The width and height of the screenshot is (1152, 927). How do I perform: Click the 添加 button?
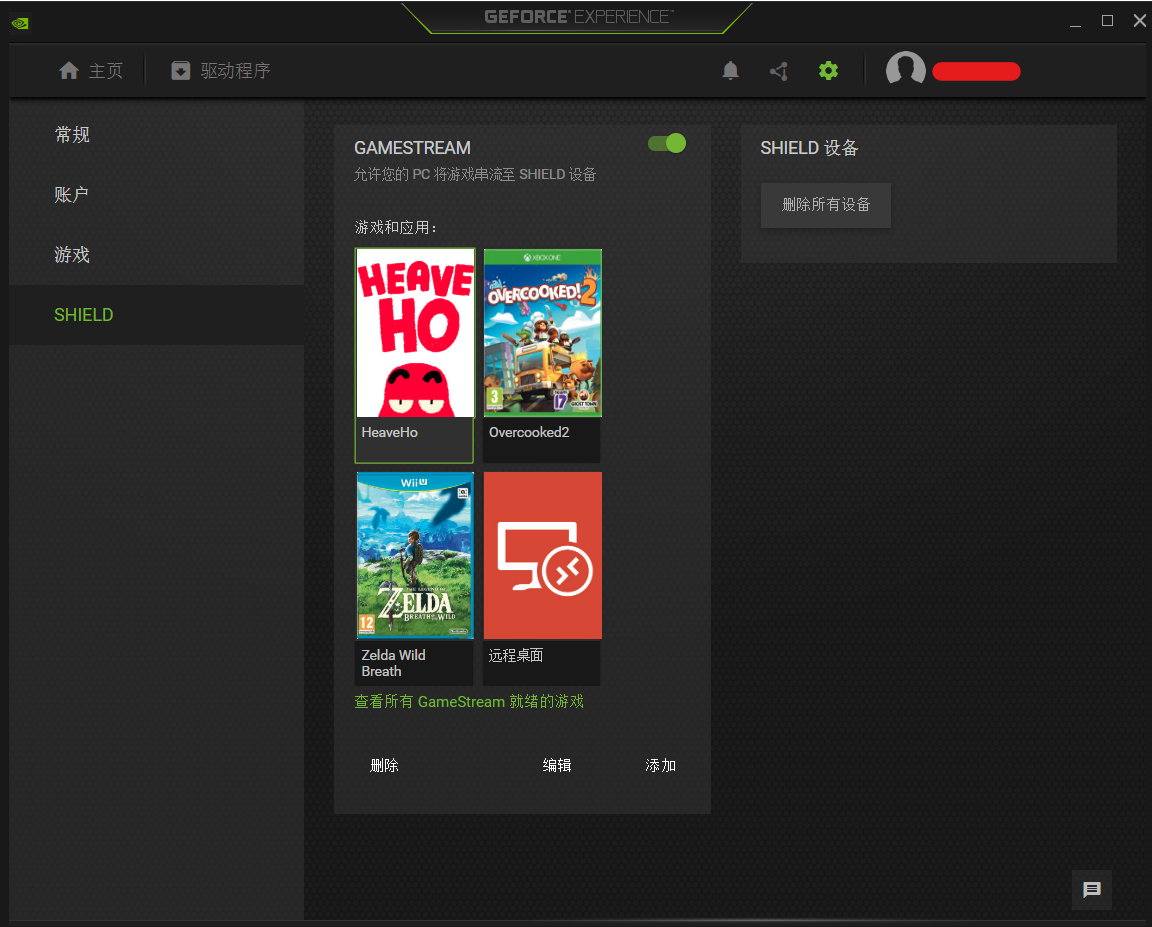coord(660,765)
